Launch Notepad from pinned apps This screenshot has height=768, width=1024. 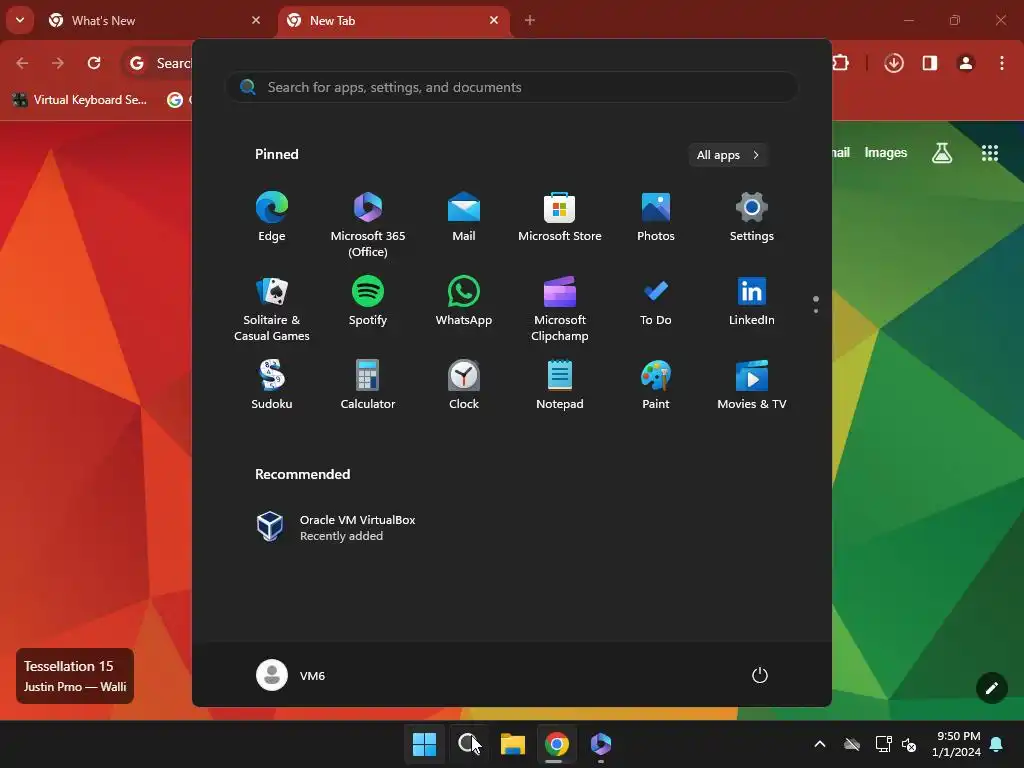pyautogui.click(x=560, y=385)
